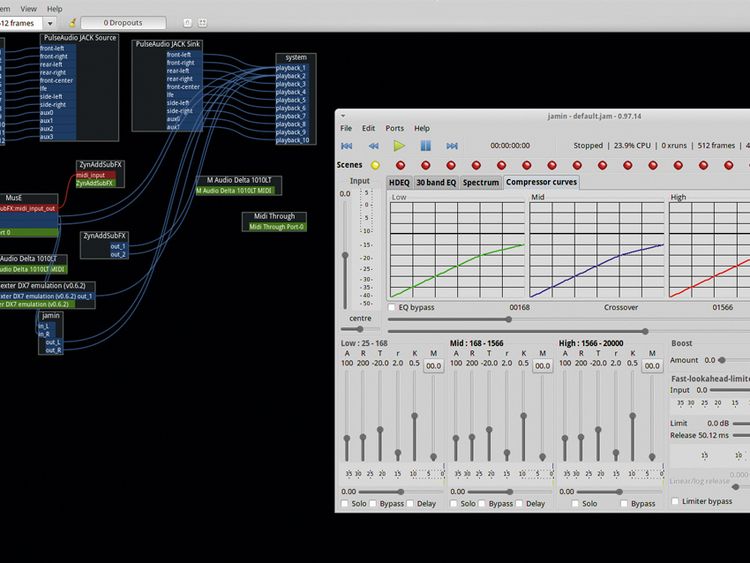Screen dimensions: 750x563
Task: Click the centre balance slider handle
Action: pos(360,329)
